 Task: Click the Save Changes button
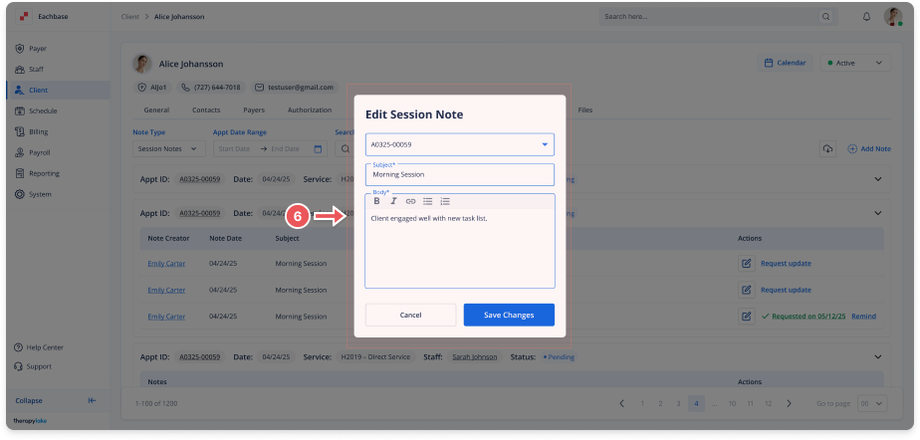click(x=508, y=315)
